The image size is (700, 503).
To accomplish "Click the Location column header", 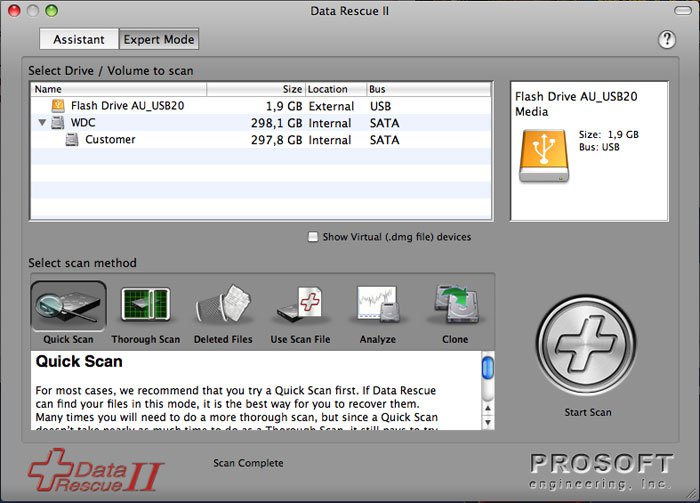I will click(x=334, y=89).
